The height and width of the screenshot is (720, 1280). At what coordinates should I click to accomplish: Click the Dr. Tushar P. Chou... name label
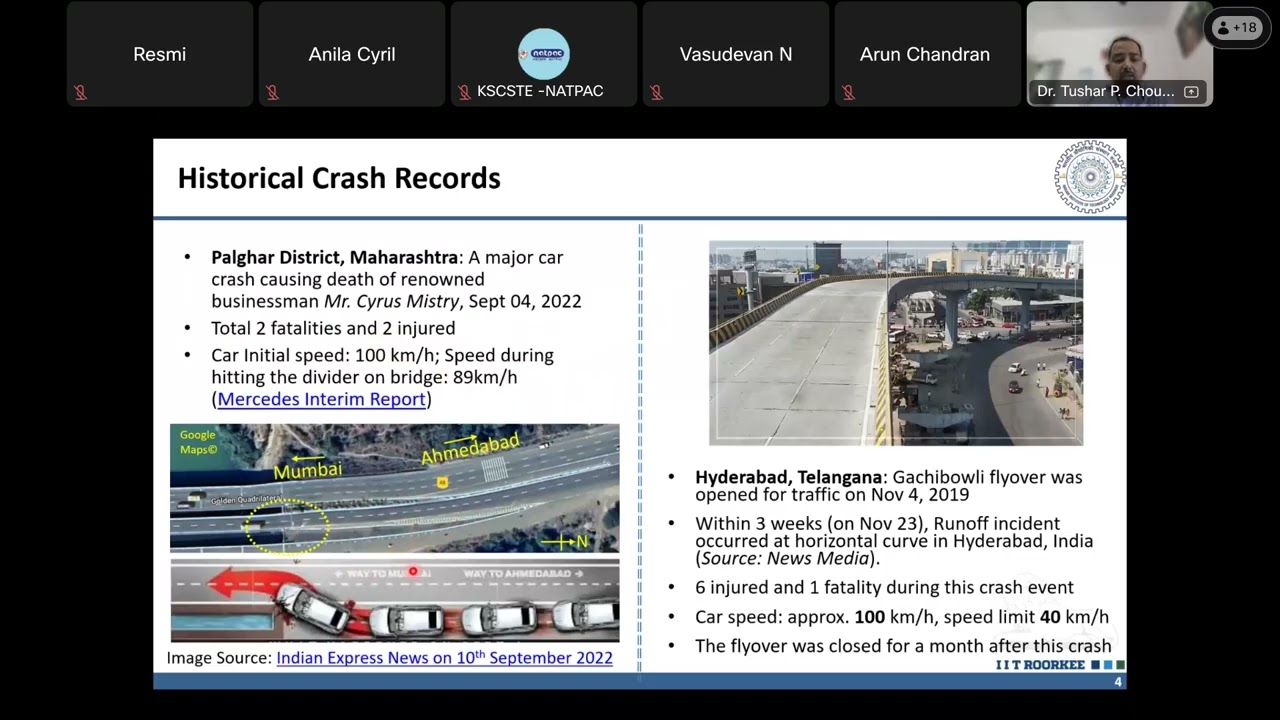click(1106, 91)
